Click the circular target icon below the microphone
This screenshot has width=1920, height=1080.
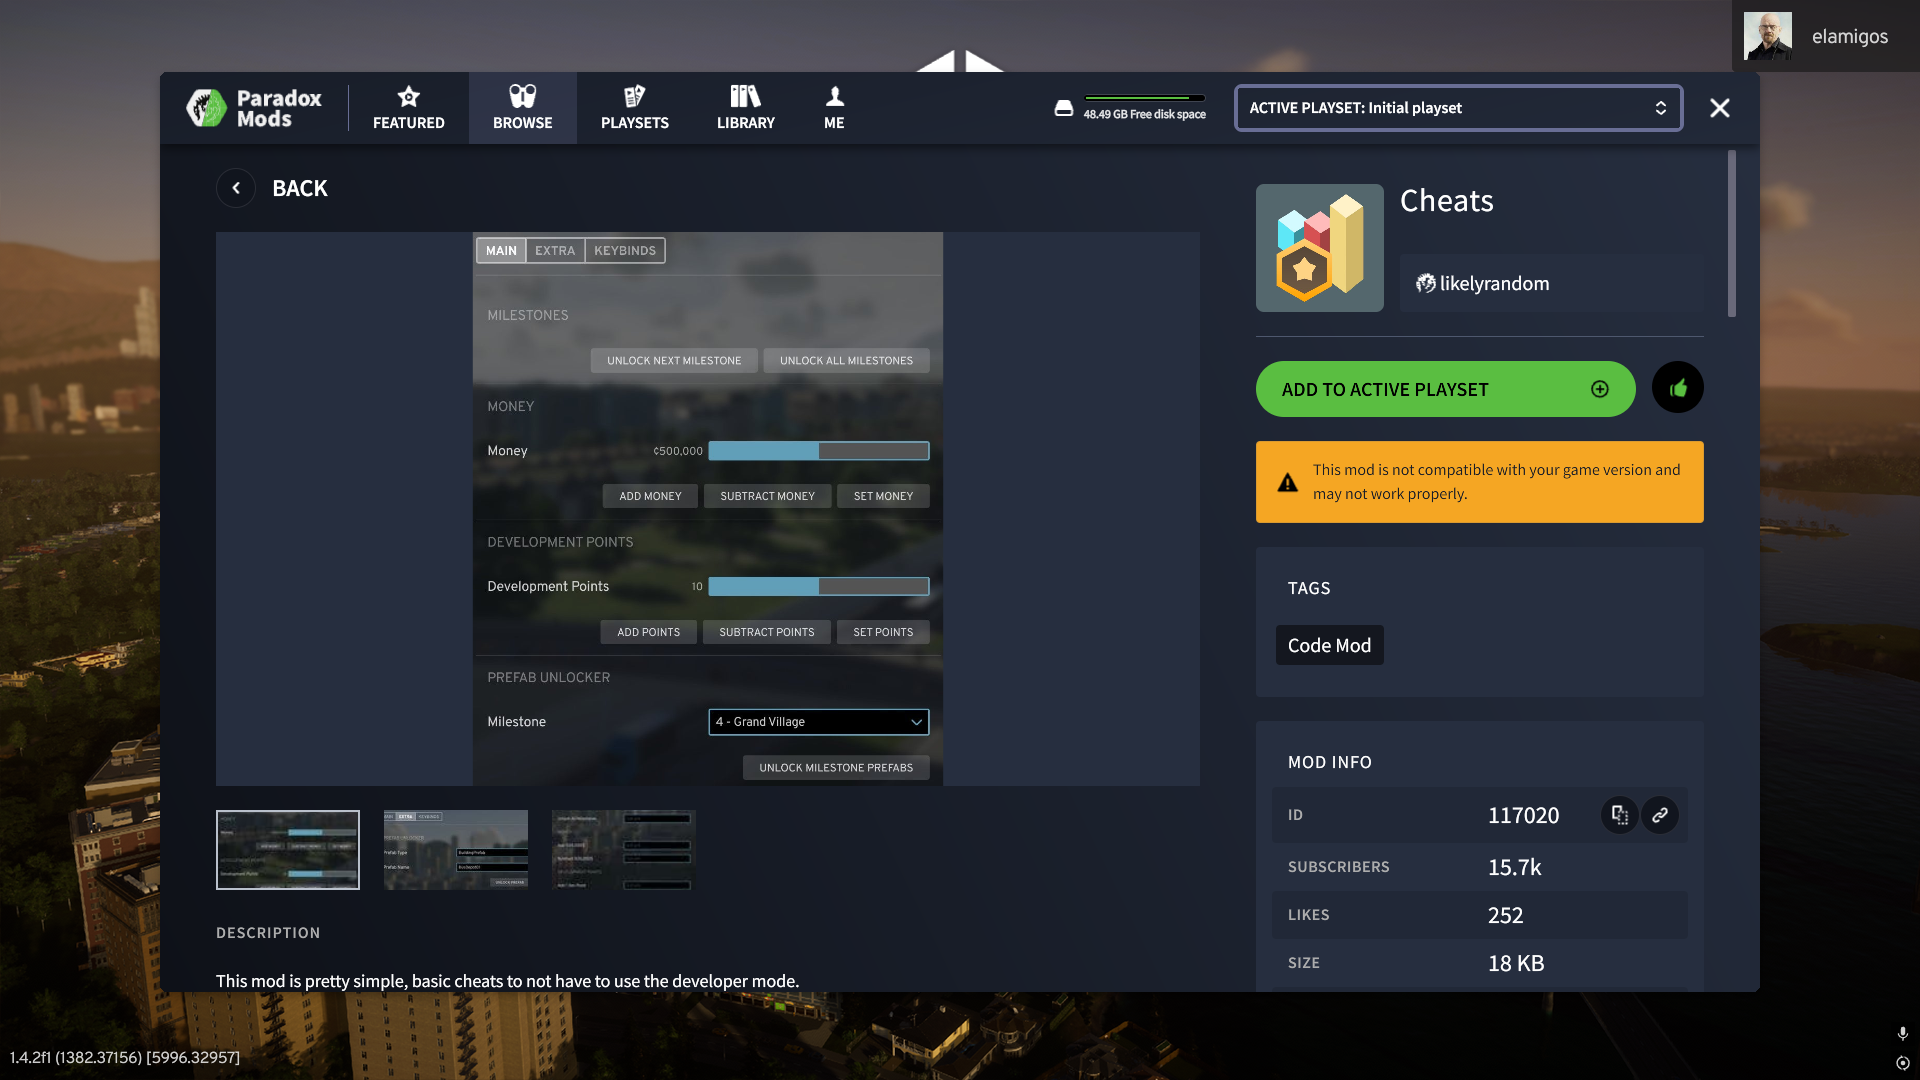click(1903, 1063)
